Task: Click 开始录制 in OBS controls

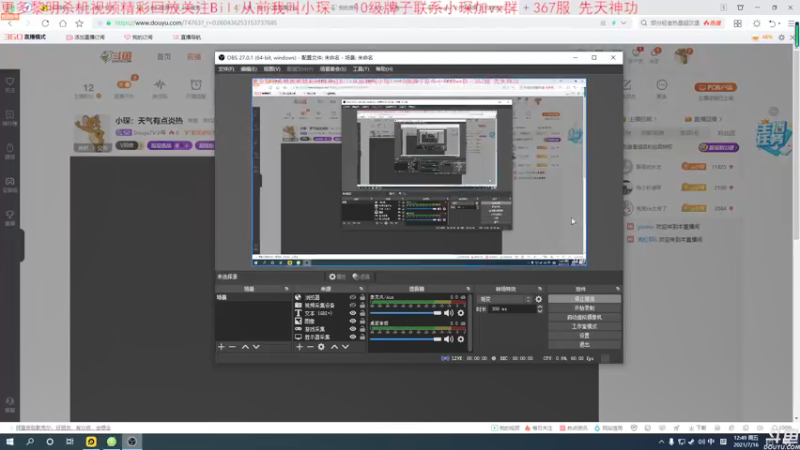Action: pos(585,308)
